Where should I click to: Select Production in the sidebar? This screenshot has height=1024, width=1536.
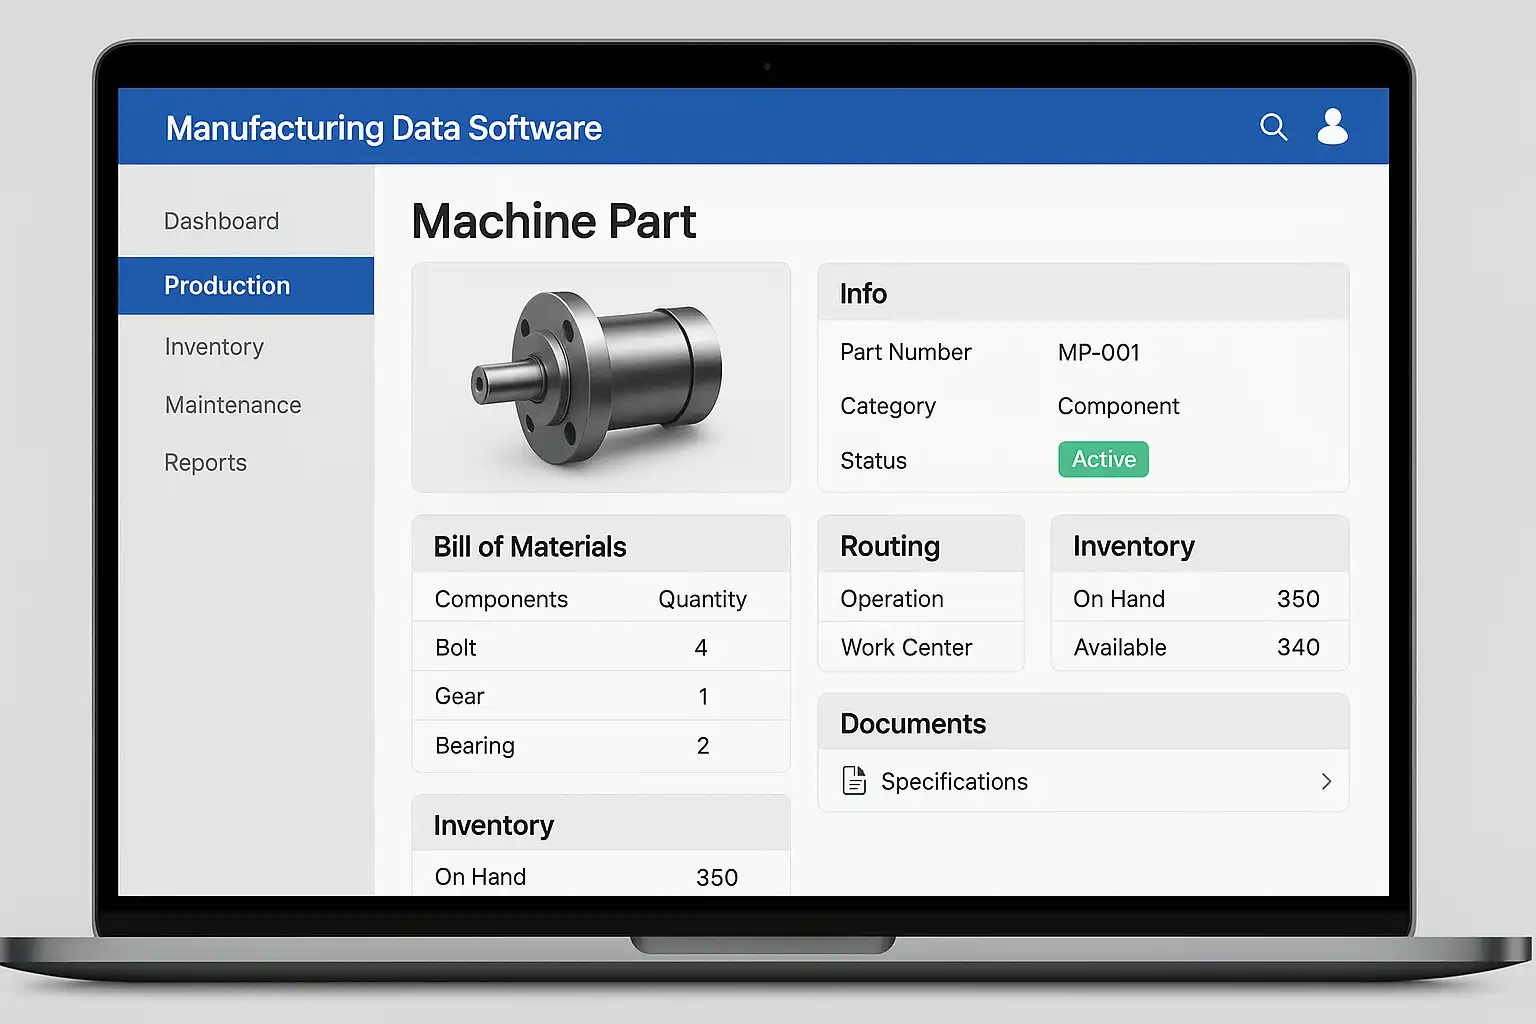[227, 286]
